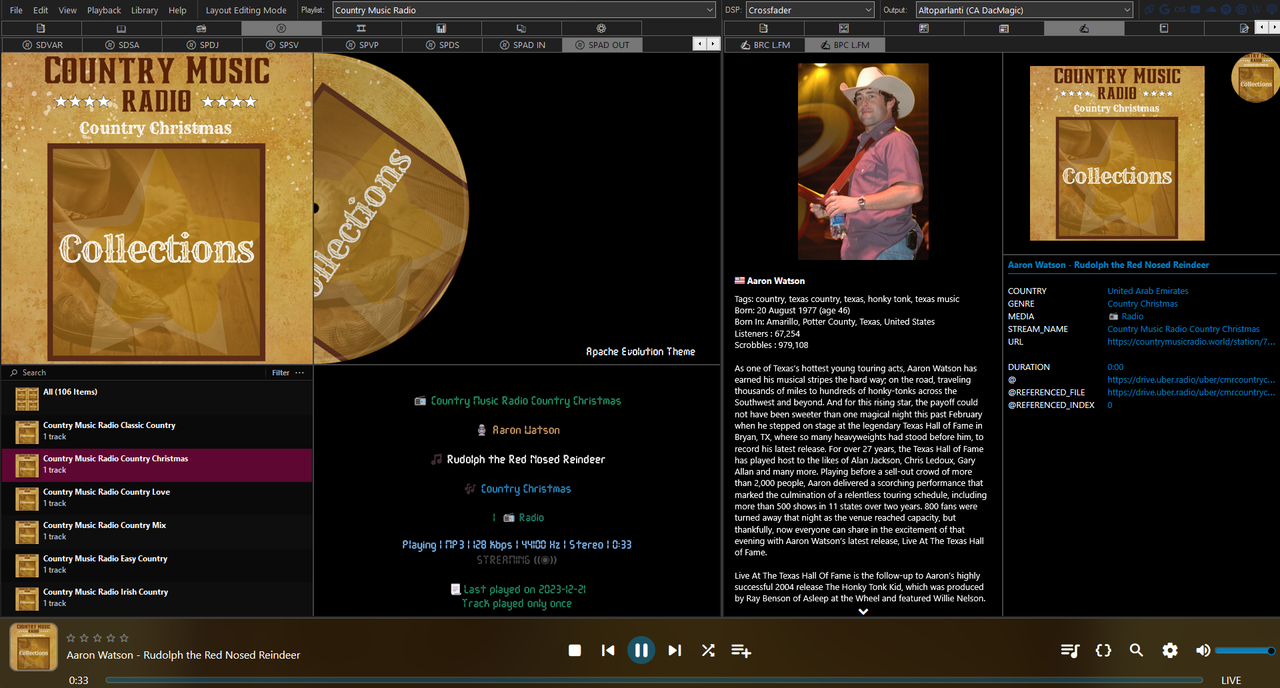
Task: Switch to the SPSV tab
Action: click(x=281, y=45)
